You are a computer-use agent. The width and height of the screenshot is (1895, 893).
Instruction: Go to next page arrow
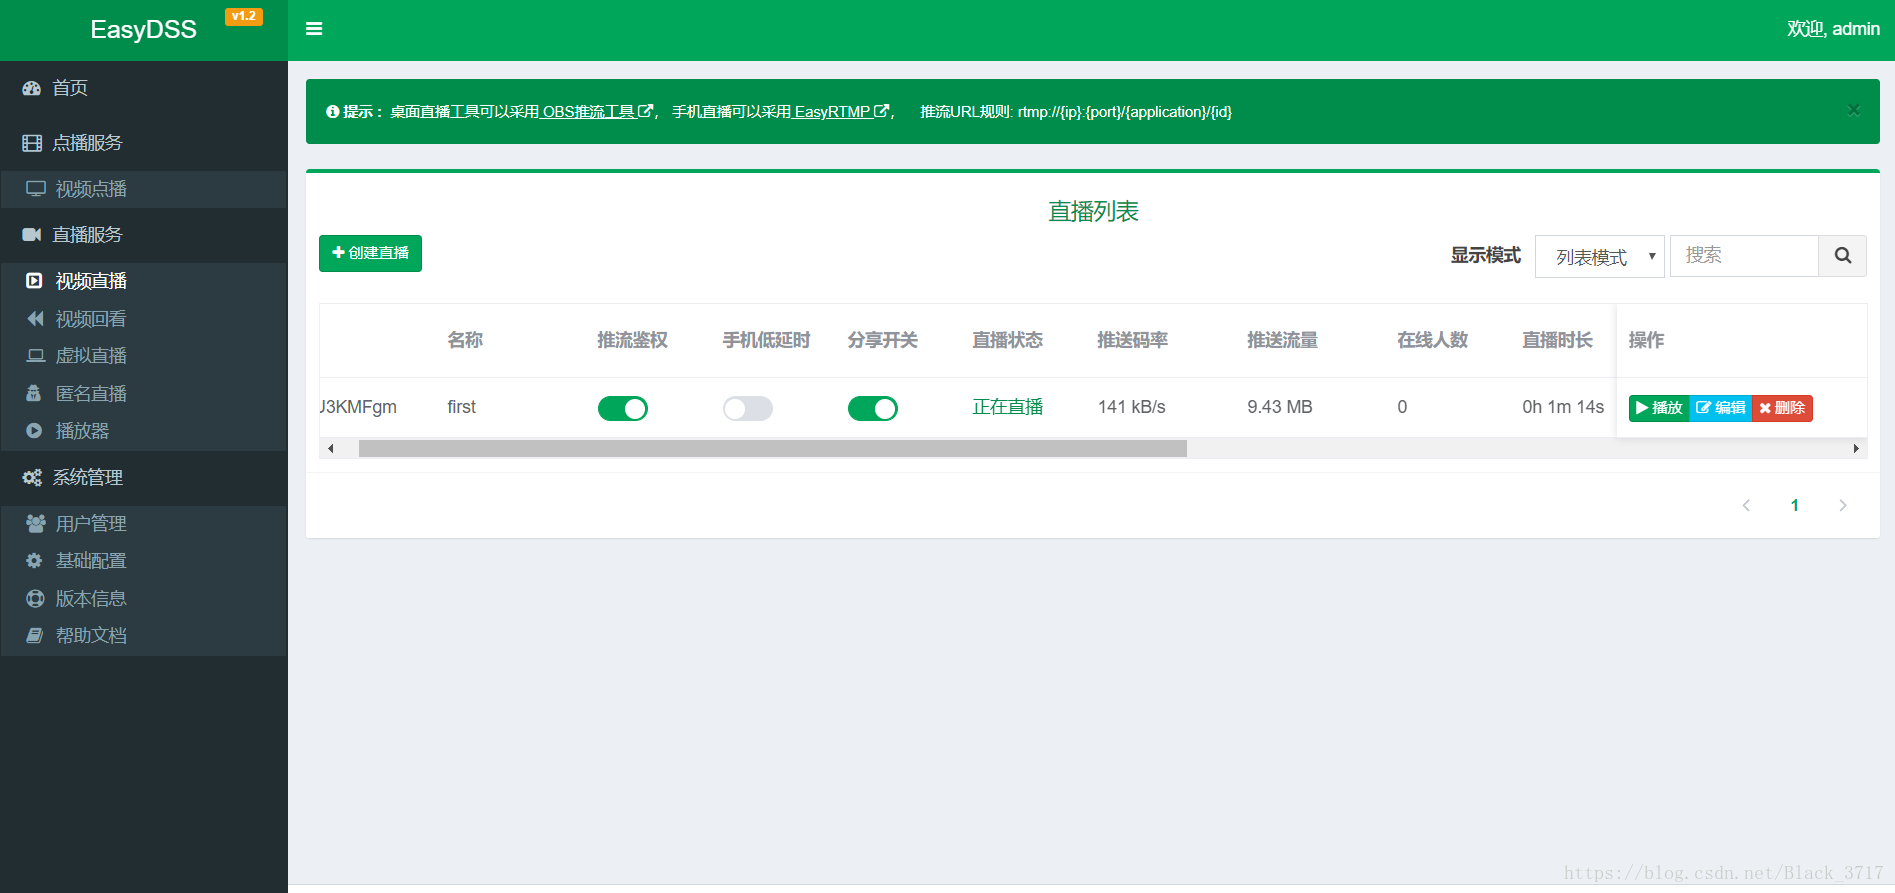pos(1842,505)
